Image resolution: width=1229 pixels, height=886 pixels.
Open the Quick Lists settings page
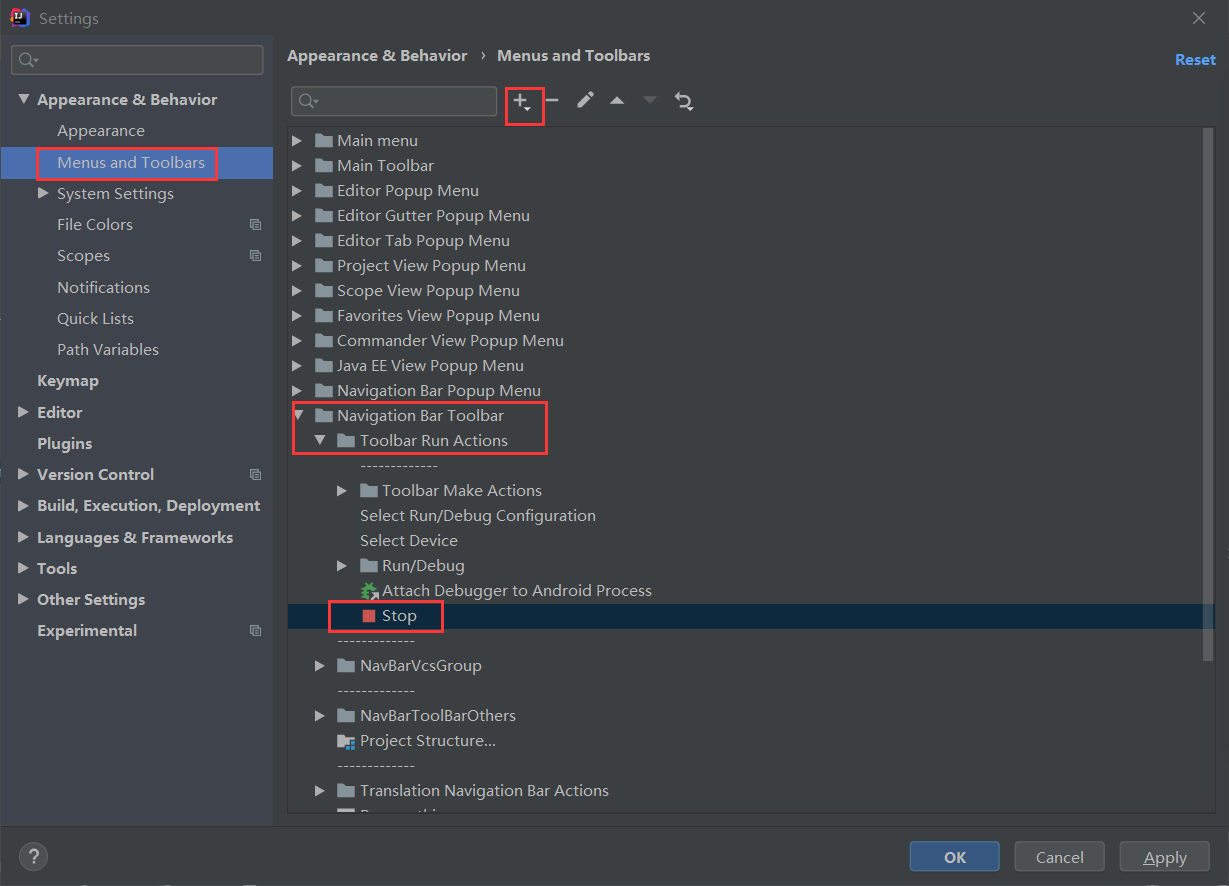pyautogui.click(x=95, y=318)
